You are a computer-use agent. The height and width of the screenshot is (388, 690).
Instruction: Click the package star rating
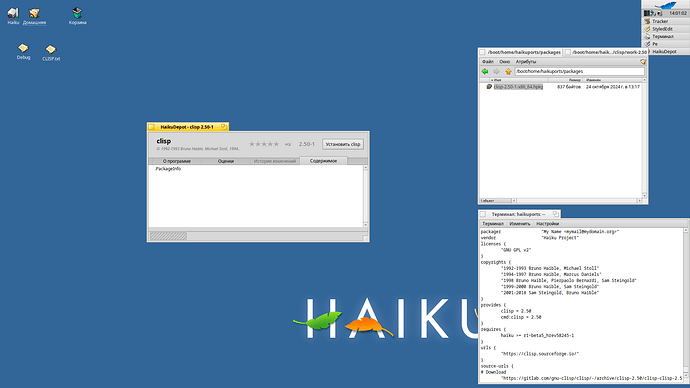(264, 144)
